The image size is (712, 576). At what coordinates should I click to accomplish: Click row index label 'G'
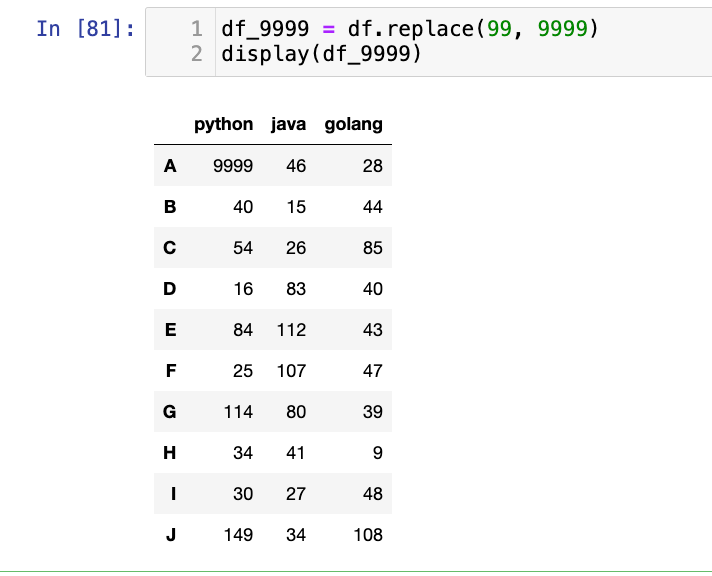[170, 412]
